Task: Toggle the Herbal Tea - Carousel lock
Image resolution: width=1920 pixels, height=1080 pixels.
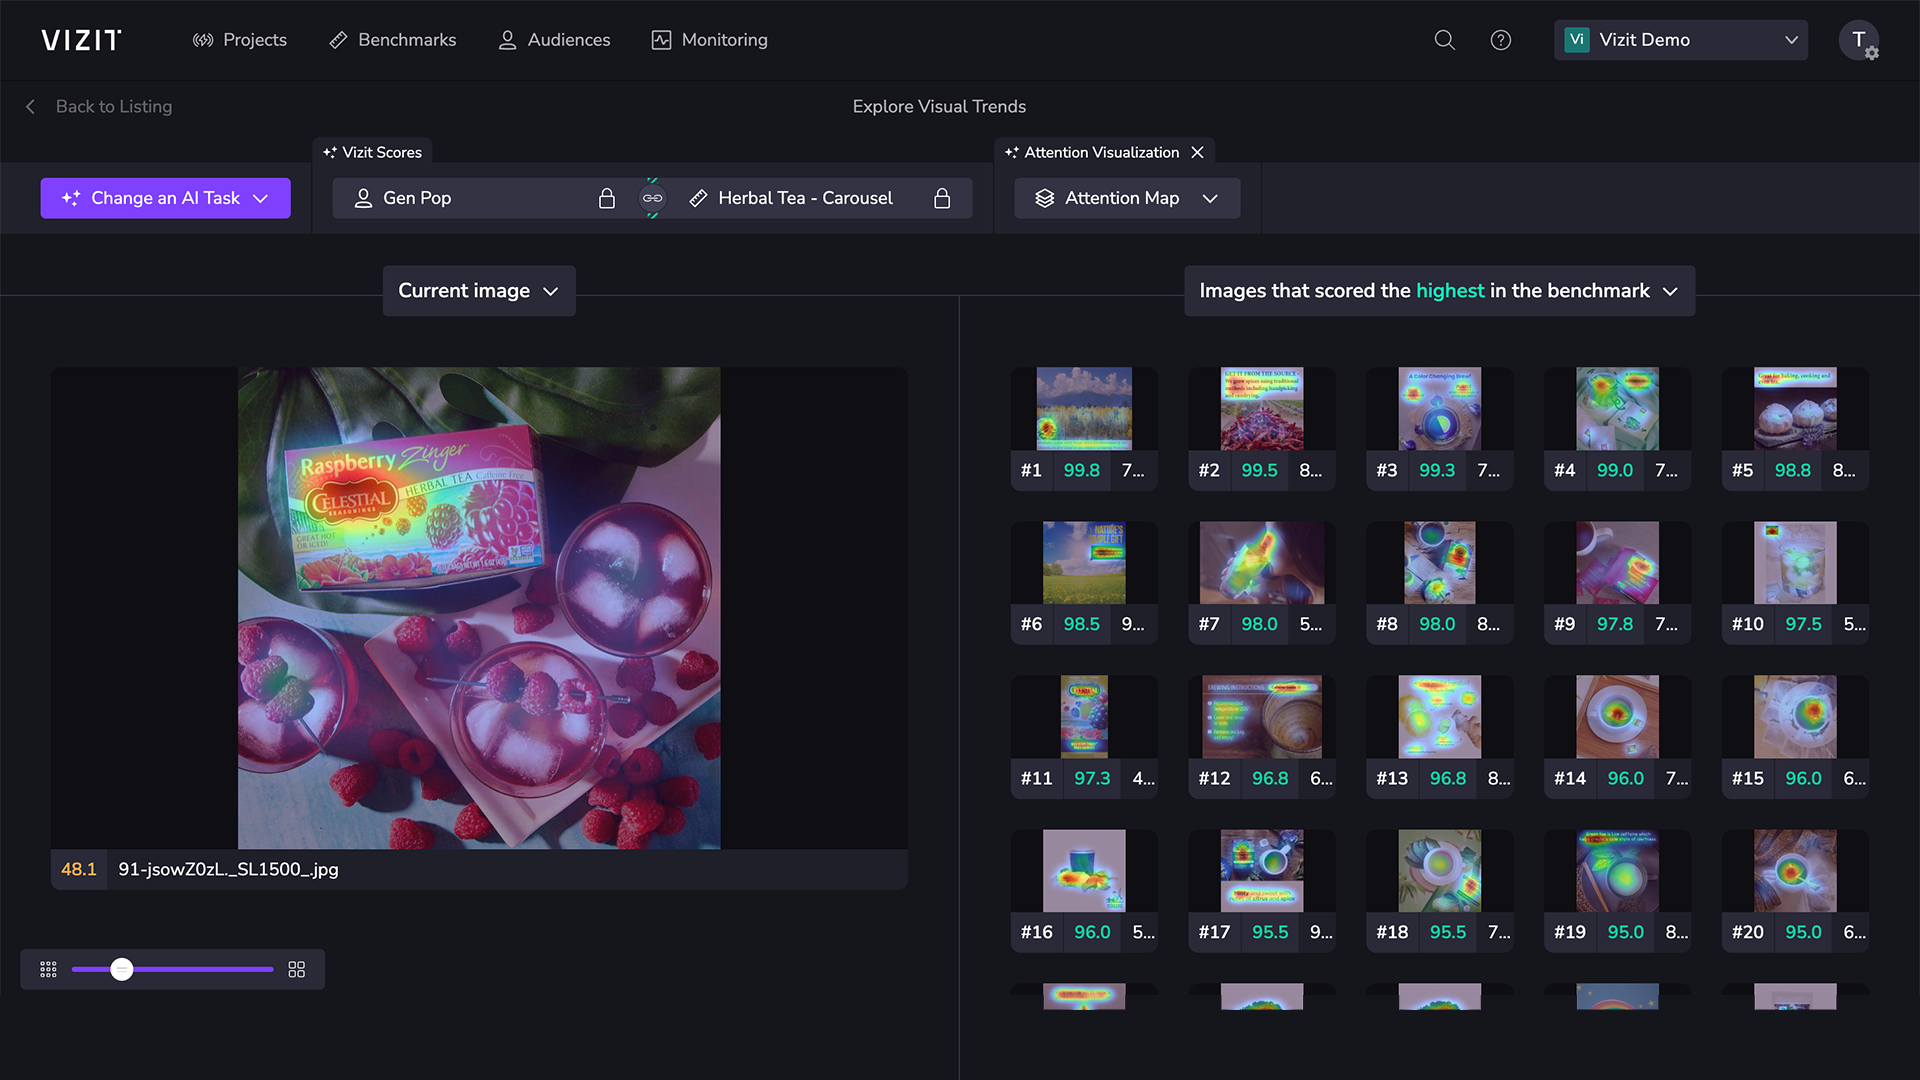Action: pos(941,198)
